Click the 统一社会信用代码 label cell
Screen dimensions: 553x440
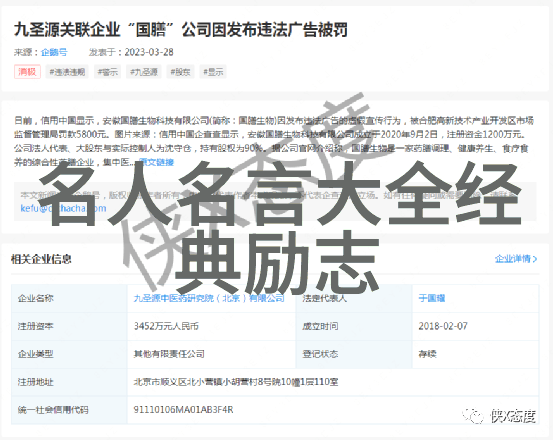[x=69, y=410]
